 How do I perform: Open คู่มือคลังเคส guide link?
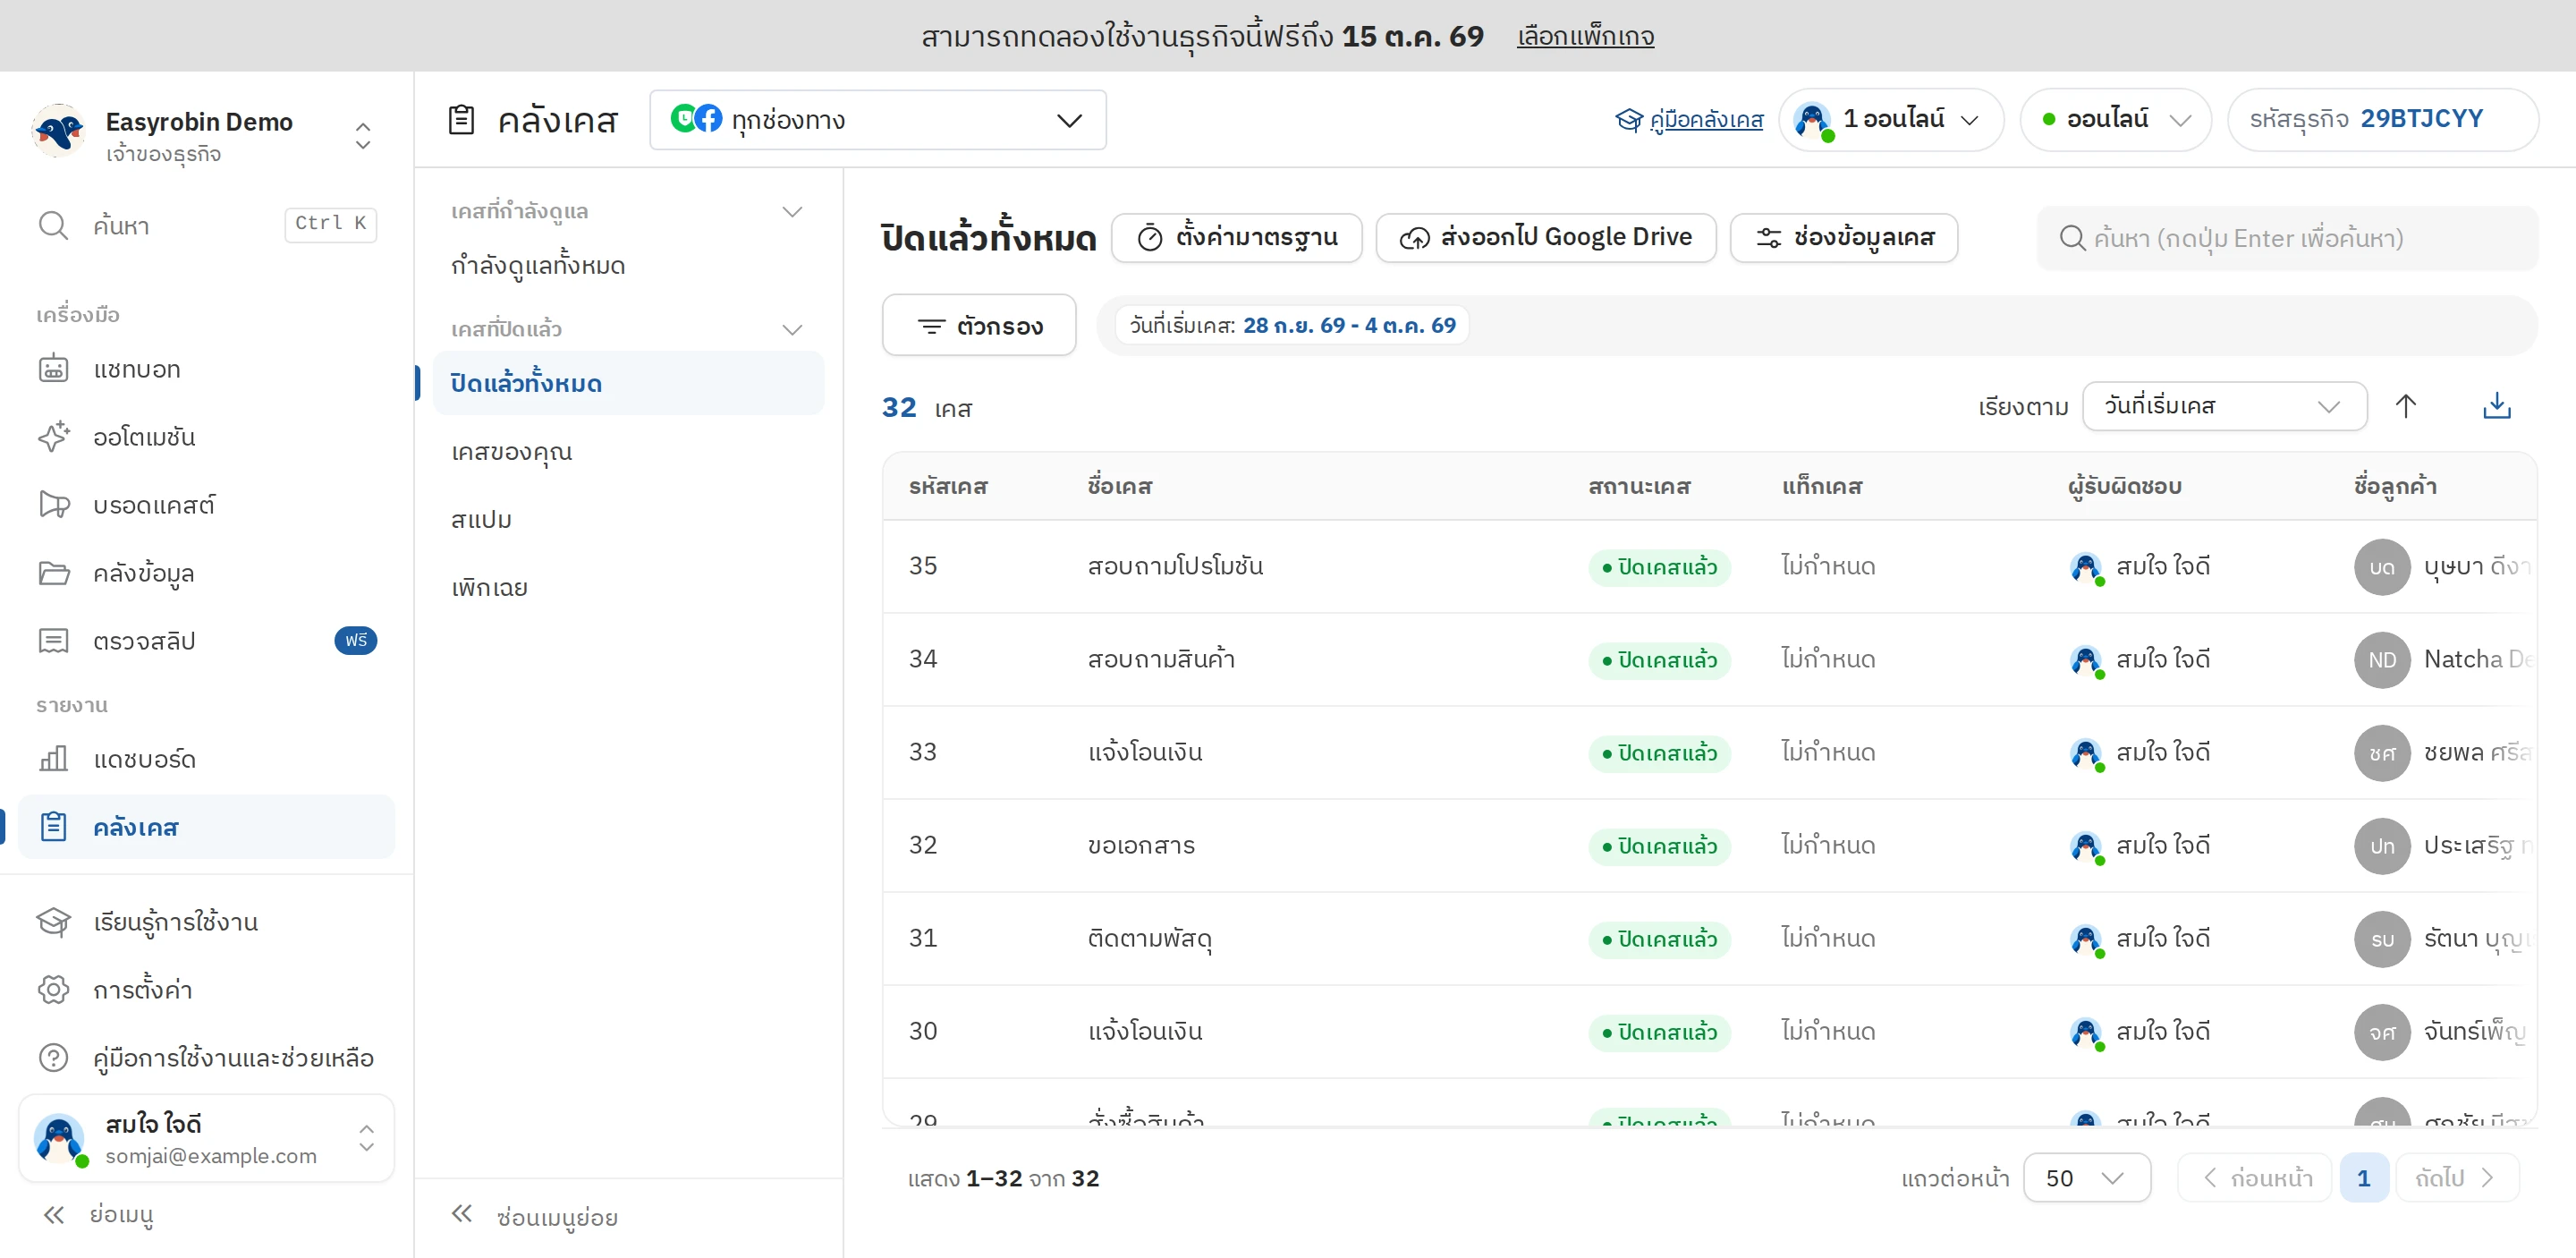point(1689,120)
